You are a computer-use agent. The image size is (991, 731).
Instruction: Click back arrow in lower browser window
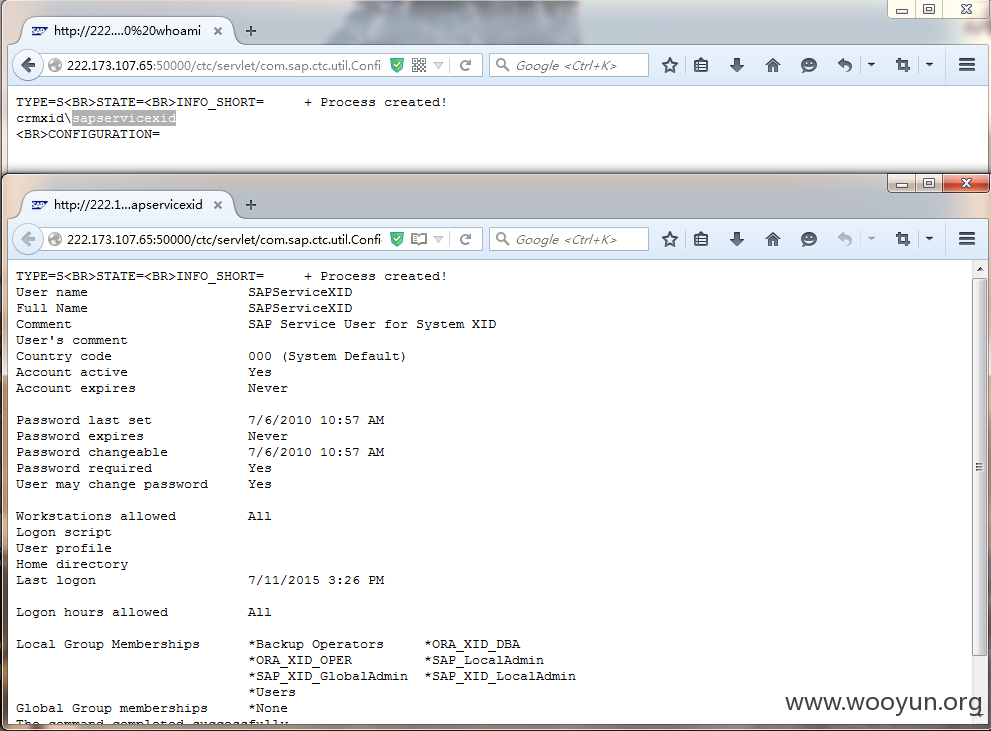click(x=28, y=239)
